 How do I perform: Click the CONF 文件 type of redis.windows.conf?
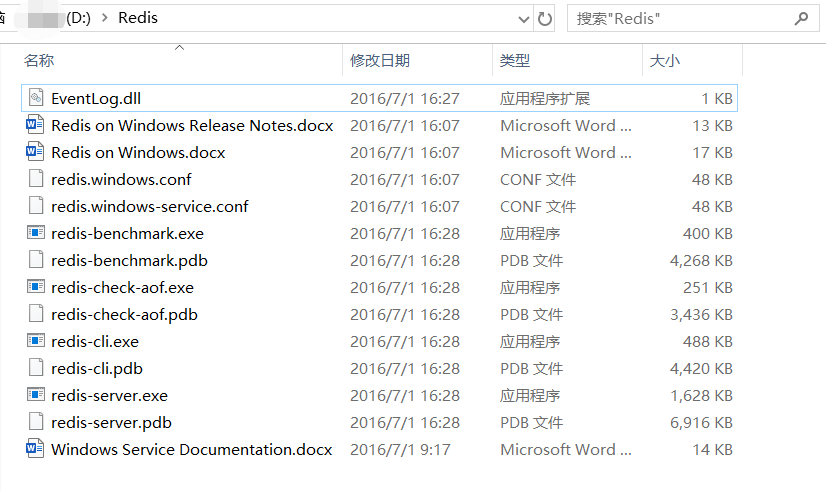538,180
